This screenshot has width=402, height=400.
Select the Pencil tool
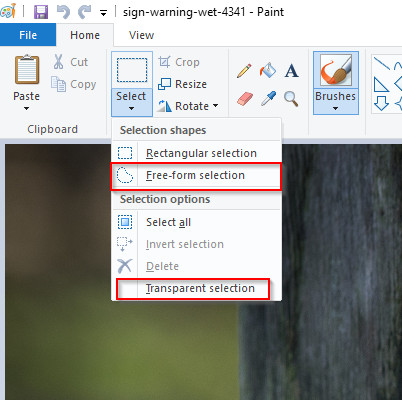coord(244,71)
